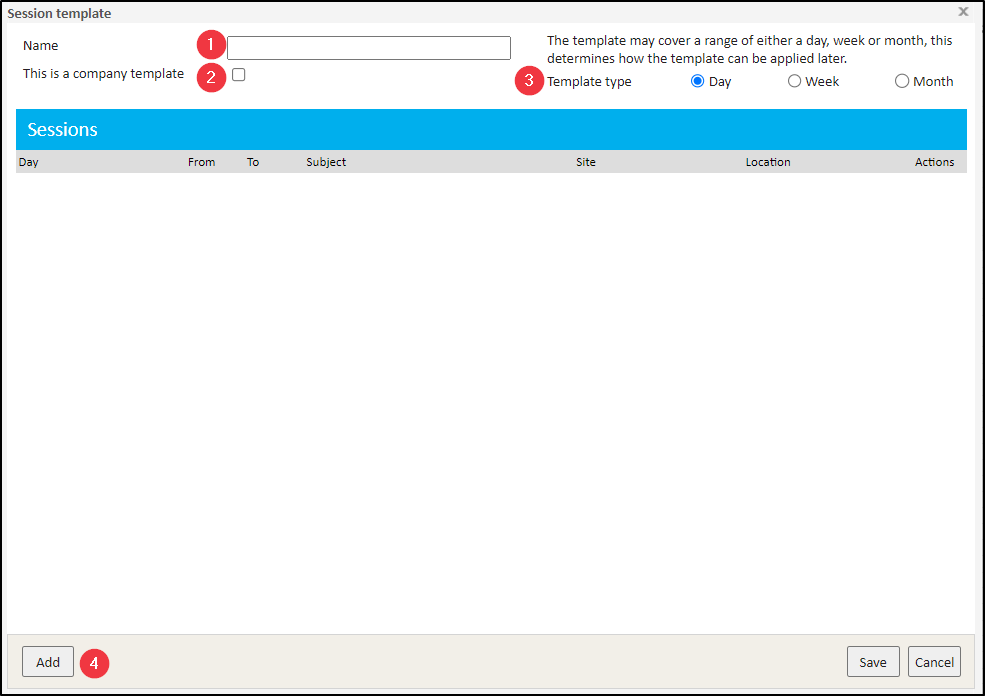This screenshot has height=696, width=985.
Task: Cancel the session template dialog
Action: click(934, 662)
